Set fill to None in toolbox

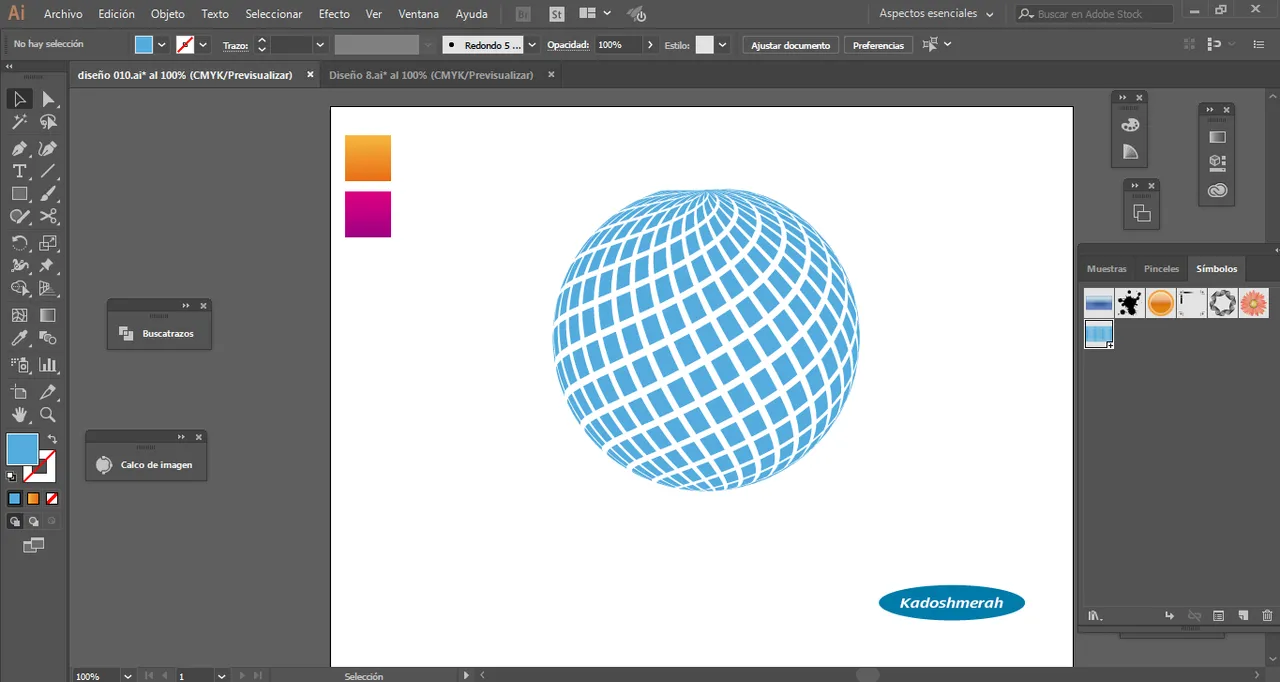pyautogui.click(x=52, y=498)
